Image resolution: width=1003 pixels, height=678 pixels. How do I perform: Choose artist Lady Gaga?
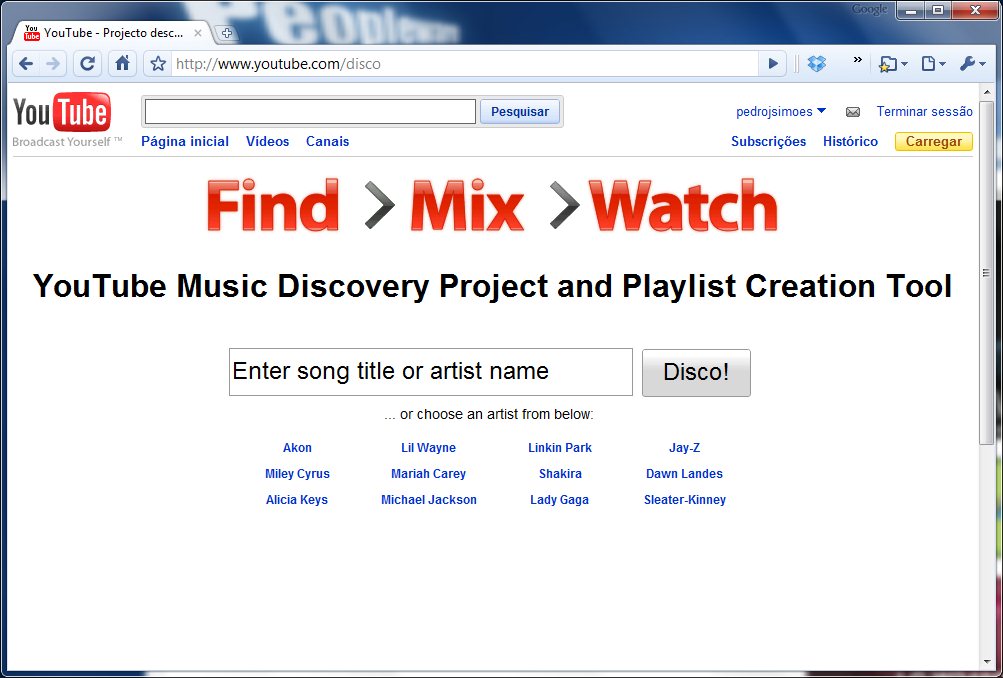click(560, 500)
